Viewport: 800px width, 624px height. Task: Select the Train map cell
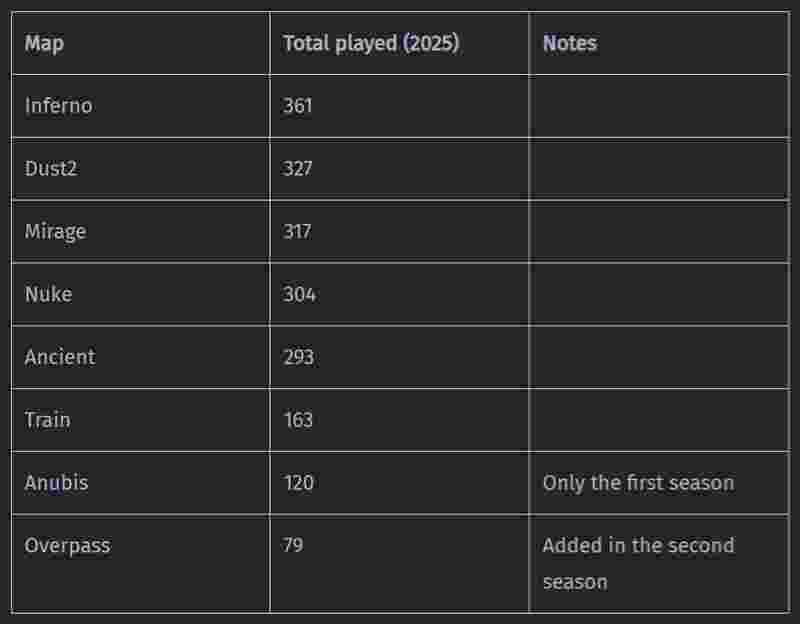pyautogui.click(x=47, y=420)
